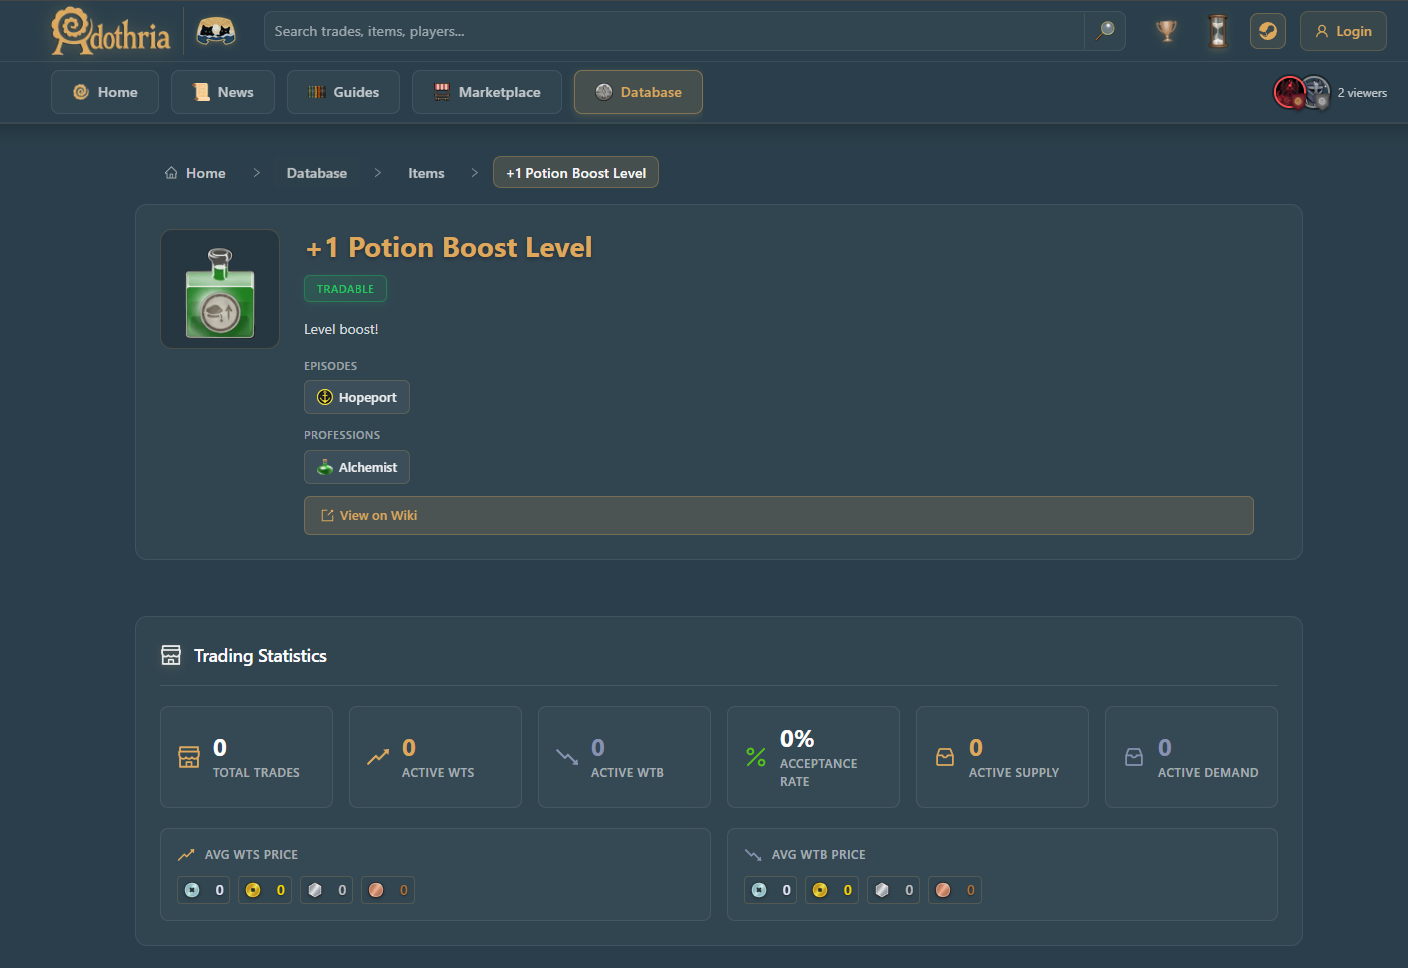Screen dimensions: 1408x968
Task: Go to the News tab
Action: (223, 92)
